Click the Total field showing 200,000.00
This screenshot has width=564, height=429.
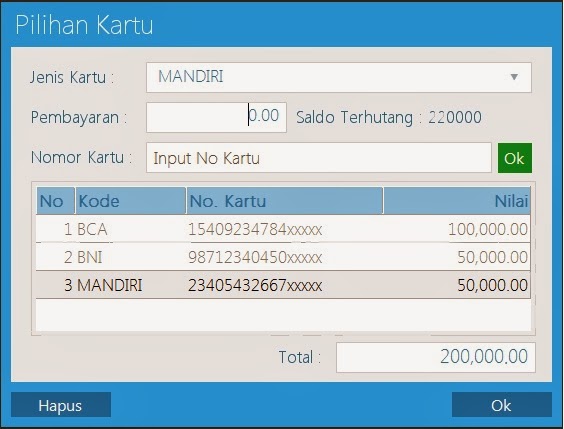(x=436, y=357)
